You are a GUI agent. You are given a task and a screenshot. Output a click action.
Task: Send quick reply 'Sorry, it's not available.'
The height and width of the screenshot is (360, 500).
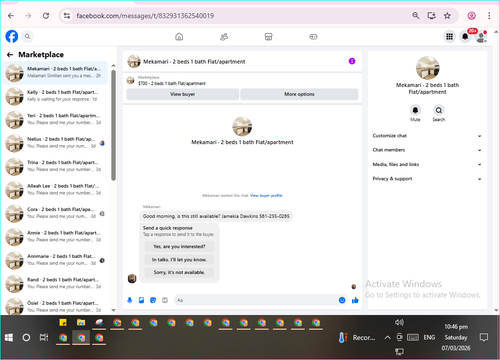[179, 272]
